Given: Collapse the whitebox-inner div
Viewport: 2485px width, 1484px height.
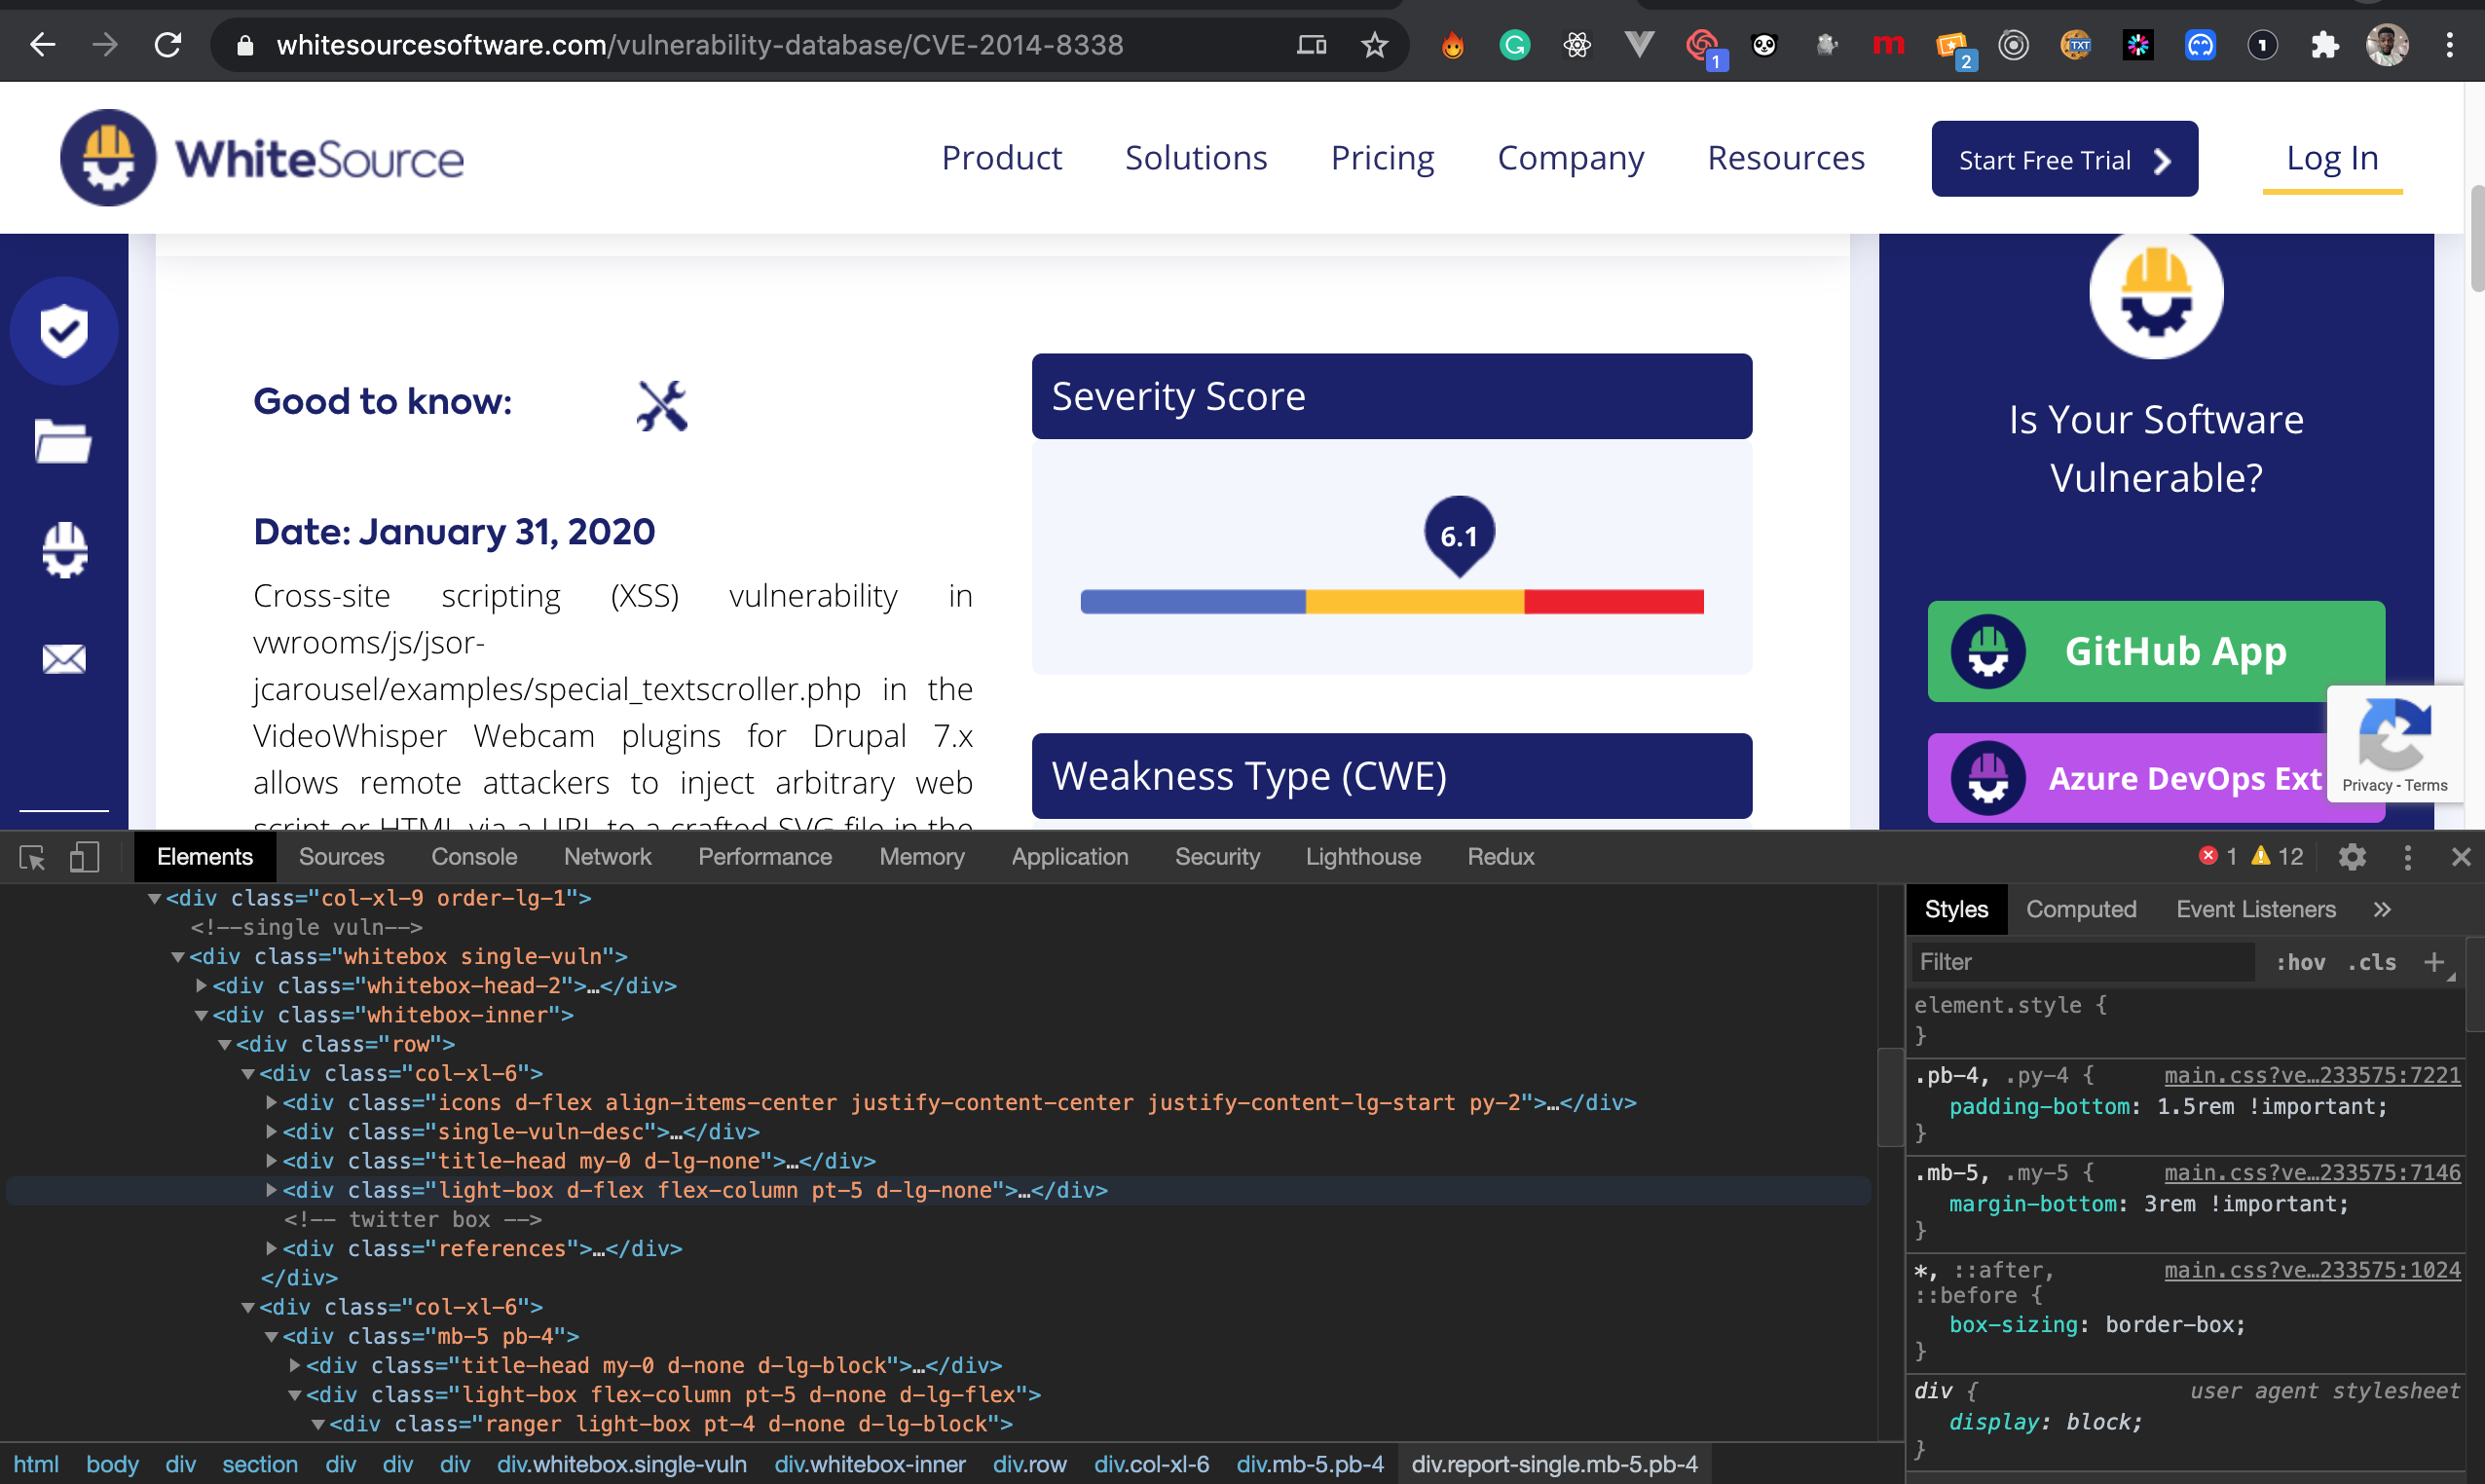Looking at the screenshot, I should 201,1016.
